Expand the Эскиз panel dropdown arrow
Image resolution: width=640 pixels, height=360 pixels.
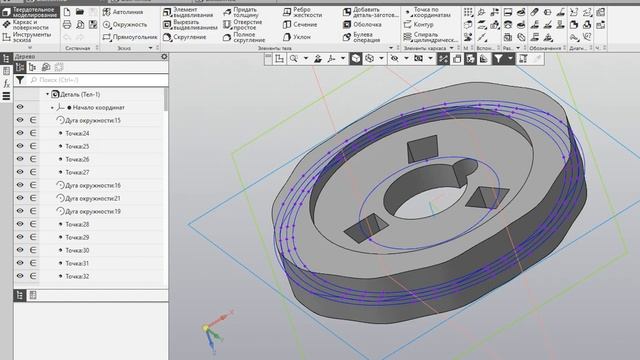coord(151,48)
